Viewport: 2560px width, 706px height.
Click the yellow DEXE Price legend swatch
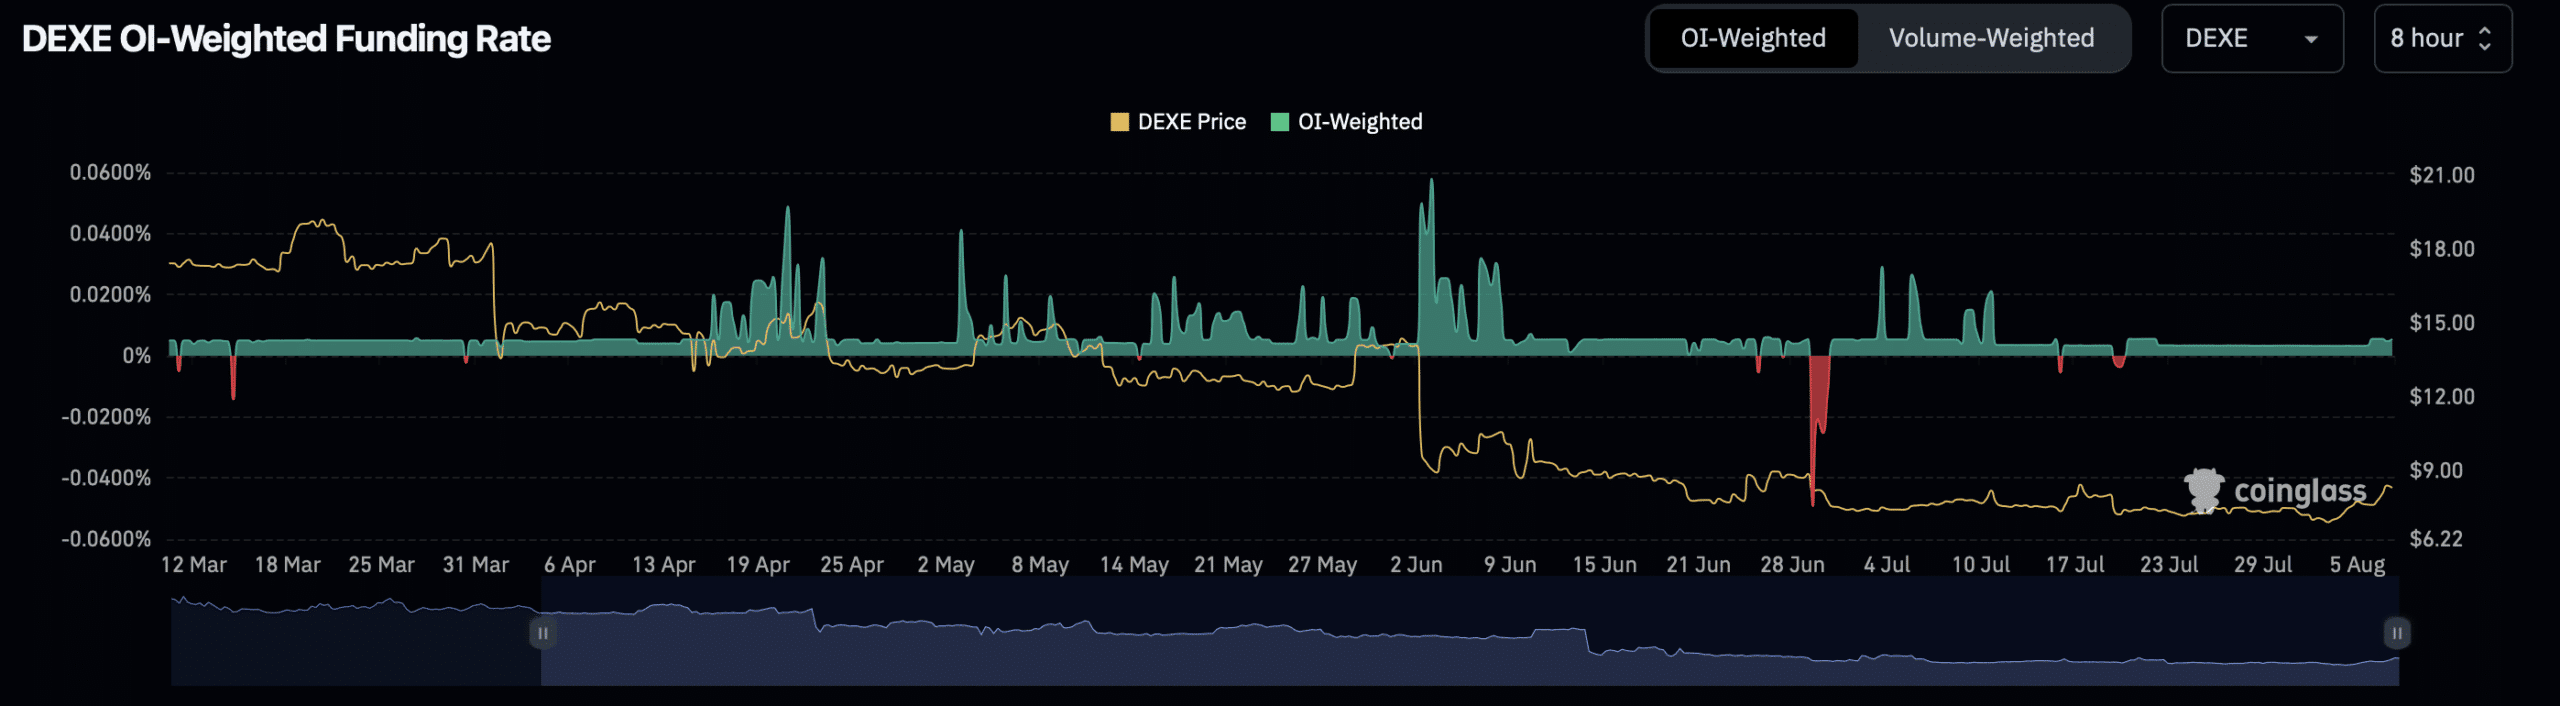point(1119,122)
